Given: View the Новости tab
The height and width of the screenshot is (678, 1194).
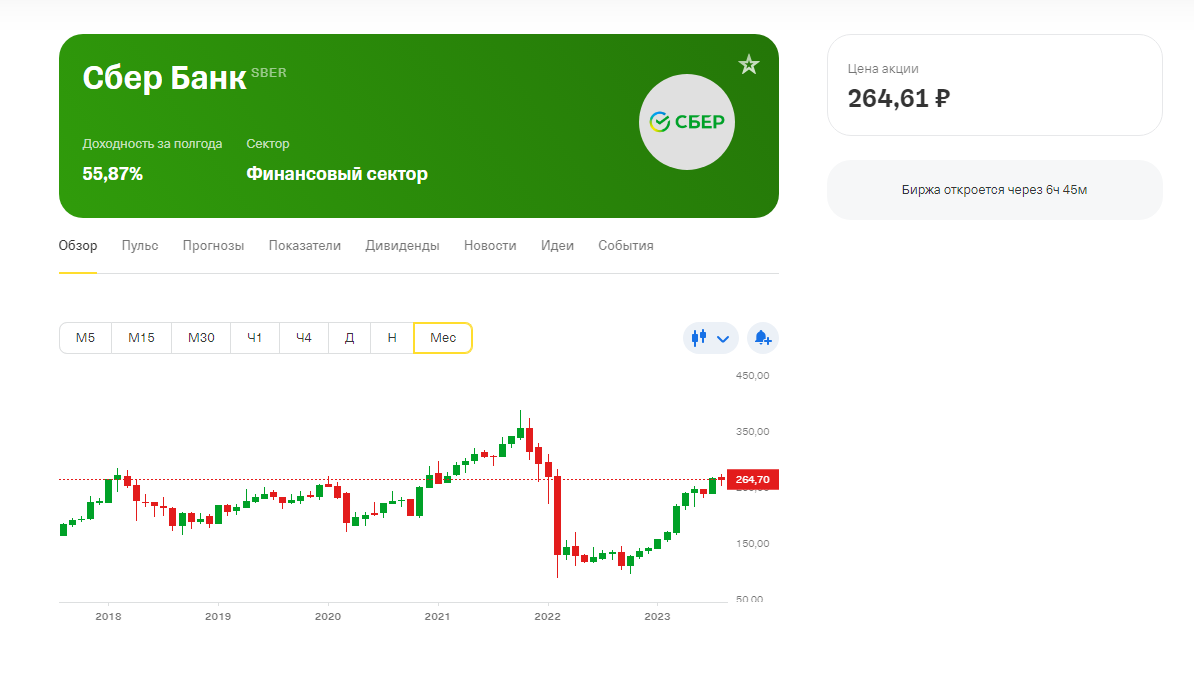Looking at the screenshot, I should click(490, 245).
